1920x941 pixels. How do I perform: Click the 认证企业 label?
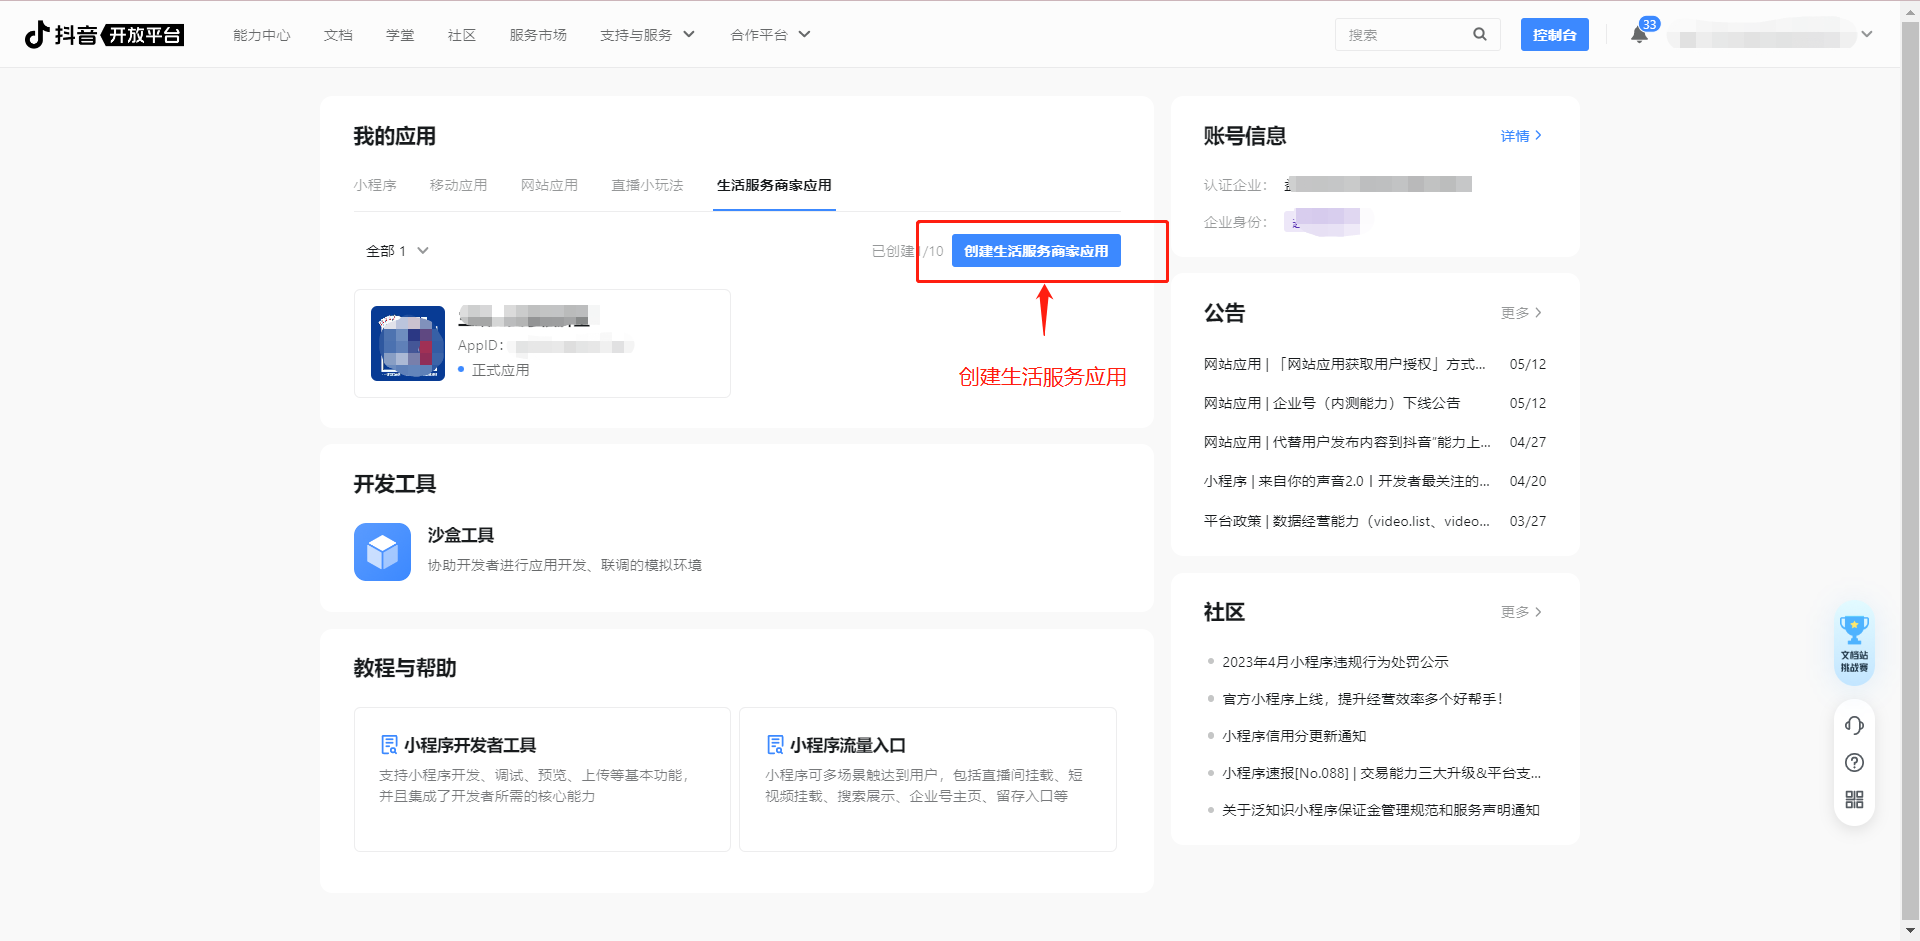1236,185
